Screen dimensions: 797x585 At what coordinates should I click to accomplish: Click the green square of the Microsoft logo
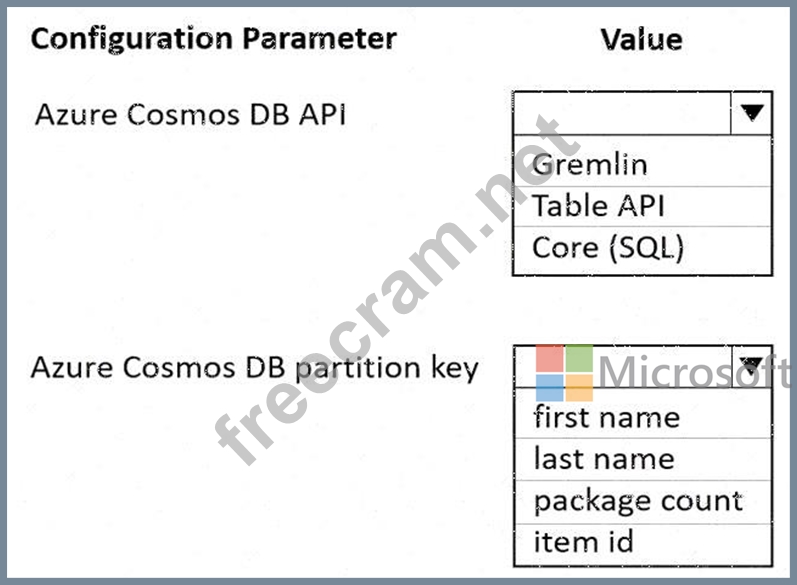coord(579,358)
